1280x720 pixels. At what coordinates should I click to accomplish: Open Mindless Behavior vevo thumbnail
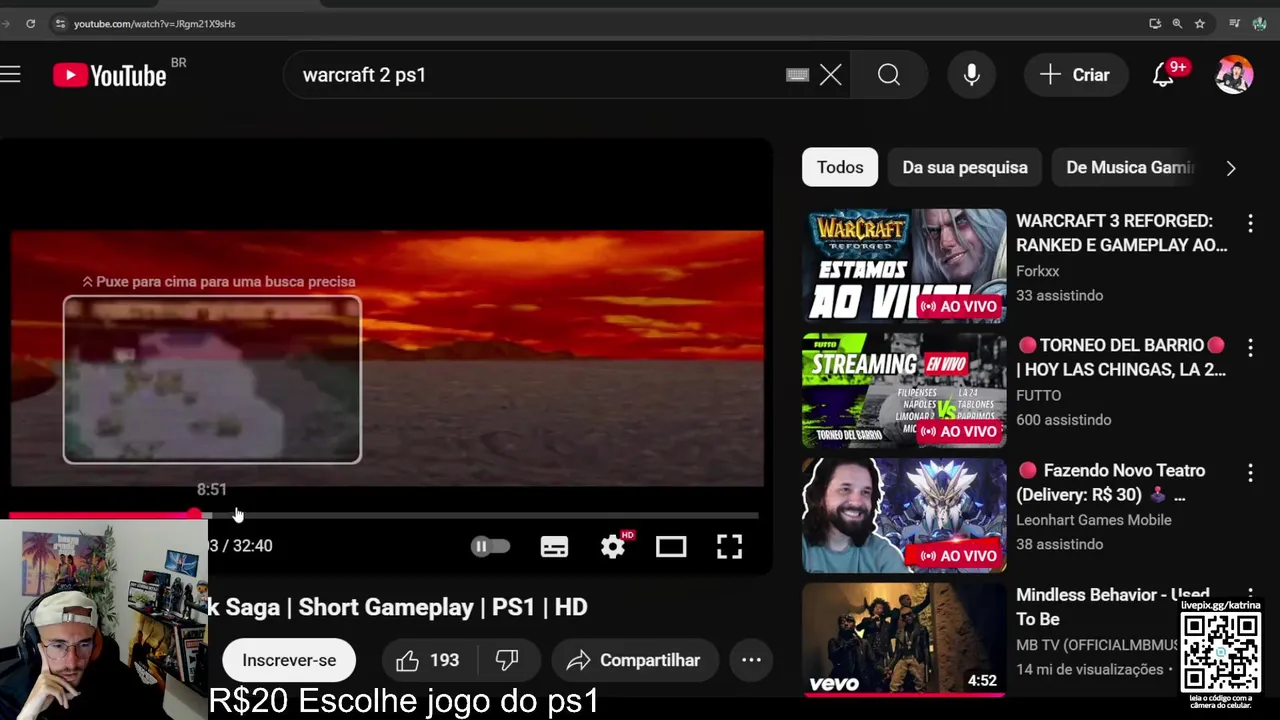pyautogui.click(x=904, y=639)
